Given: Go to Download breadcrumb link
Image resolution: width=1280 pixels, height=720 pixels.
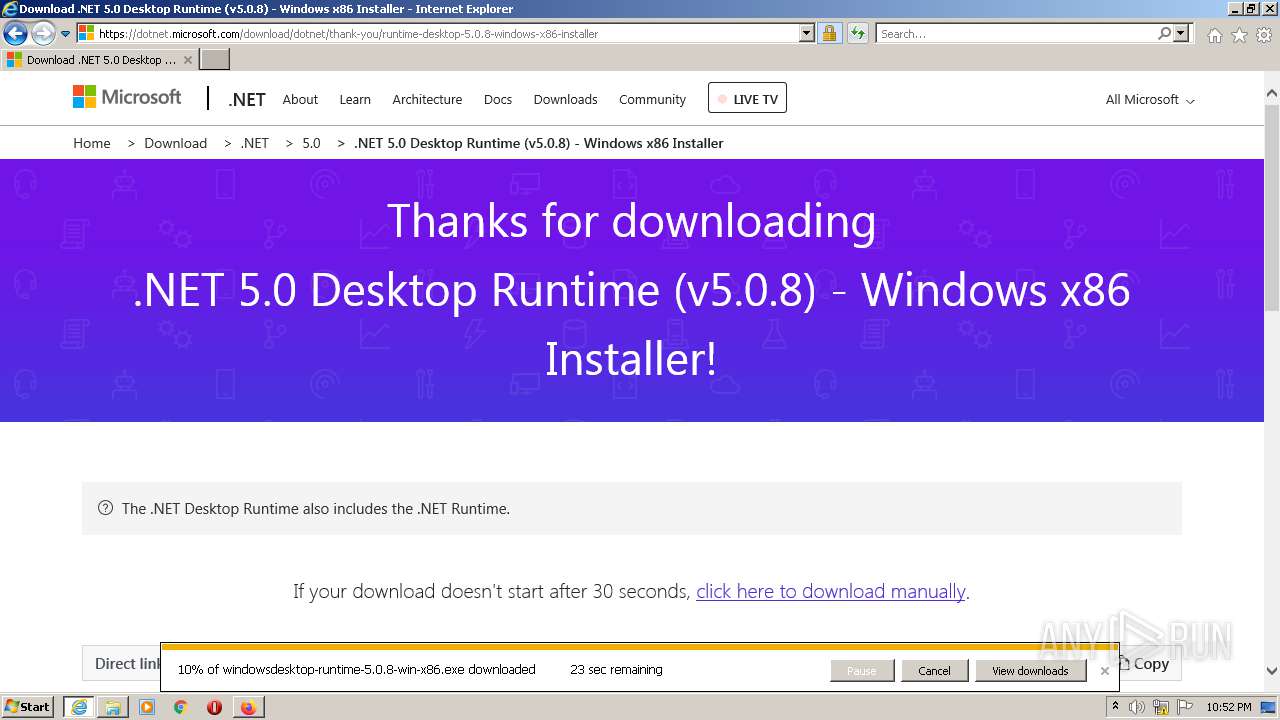Looking at the screenshot, I should (175, 143).
